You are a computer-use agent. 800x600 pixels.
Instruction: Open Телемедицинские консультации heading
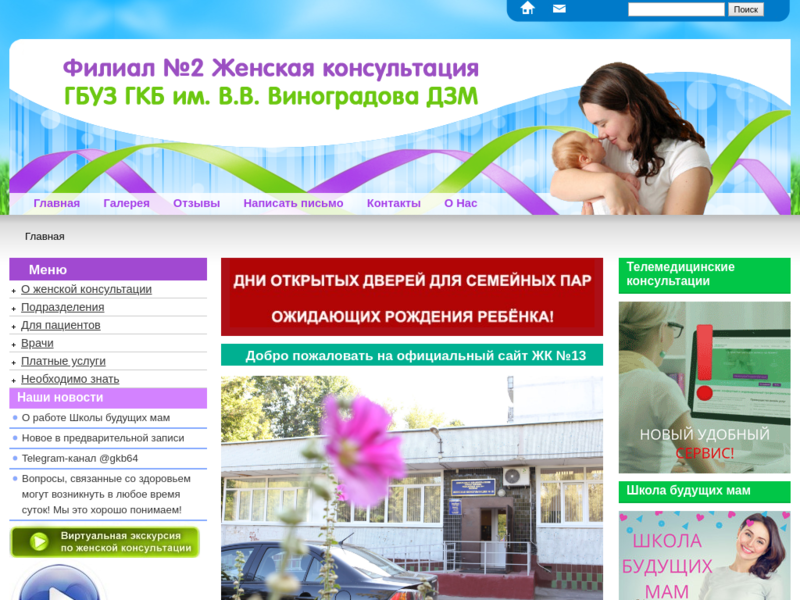click(x=705, y=276)
